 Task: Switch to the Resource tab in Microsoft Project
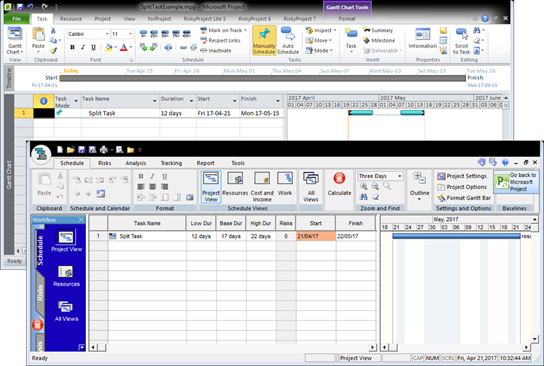(71, 19)
